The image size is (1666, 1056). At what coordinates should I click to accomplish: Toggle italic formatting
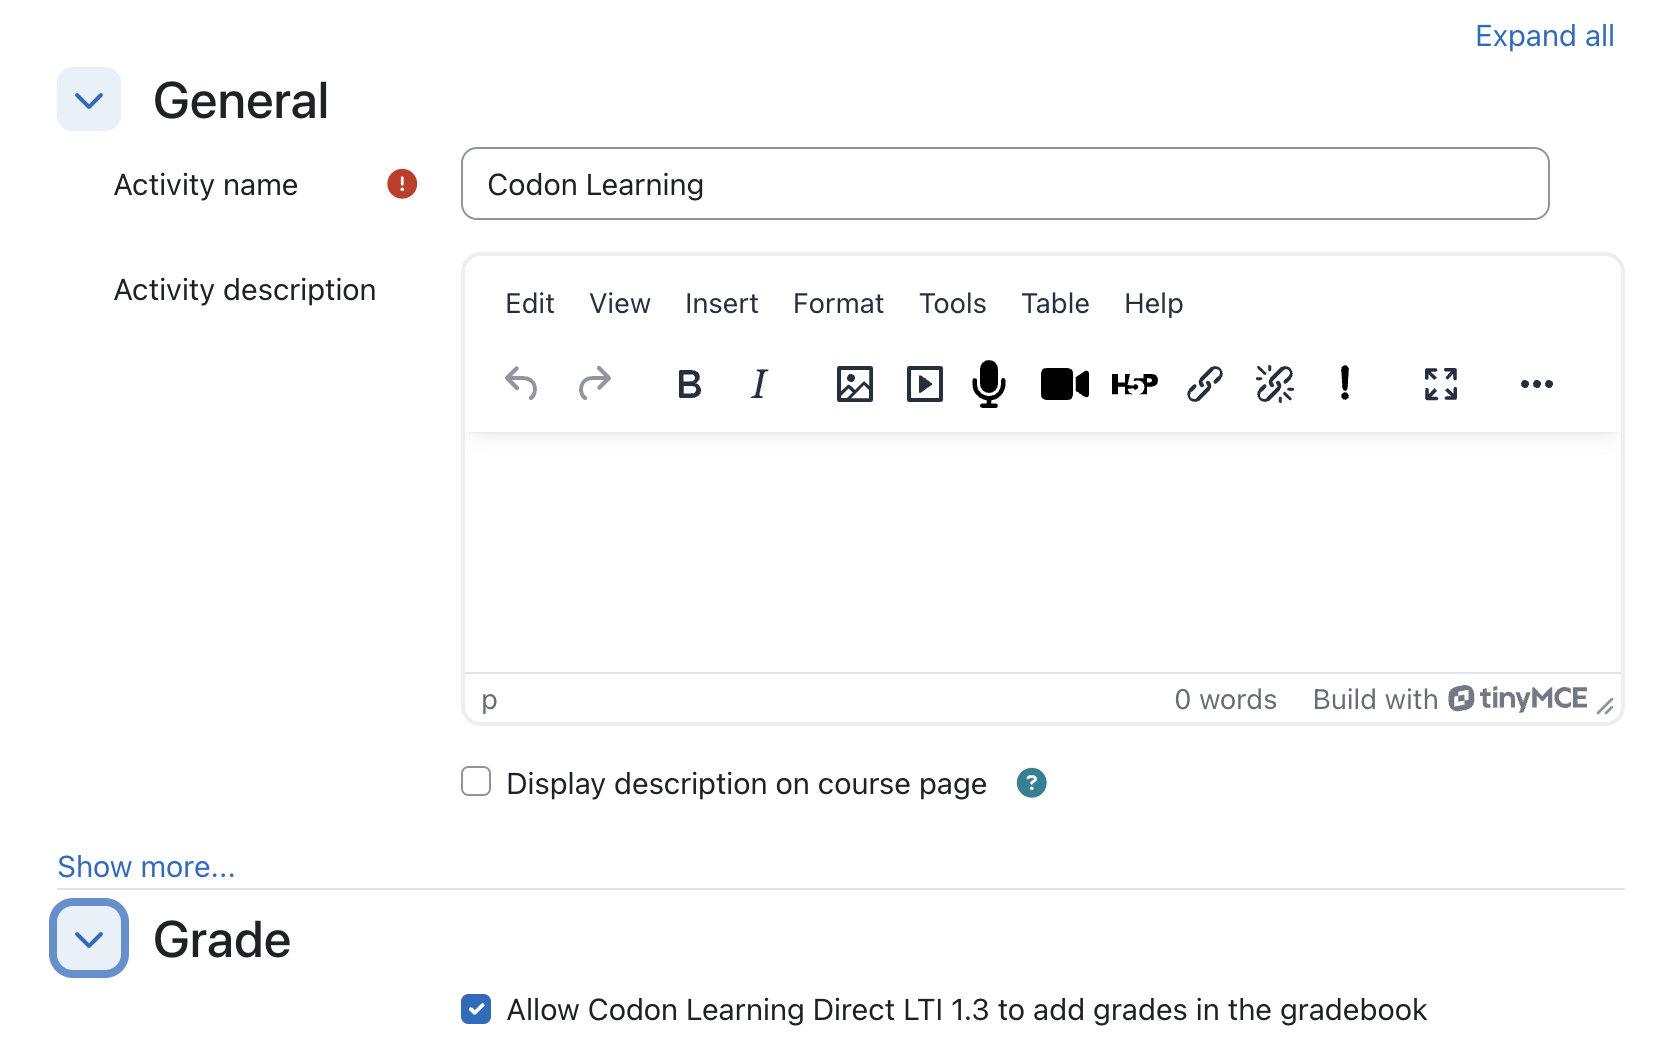click(x=759, y=384)
